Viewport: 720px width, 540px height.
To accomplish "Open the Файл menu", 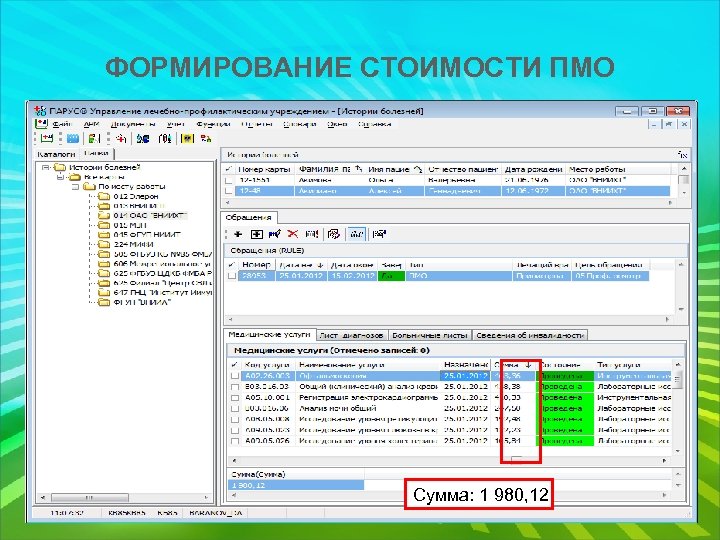I will [62, 124].
